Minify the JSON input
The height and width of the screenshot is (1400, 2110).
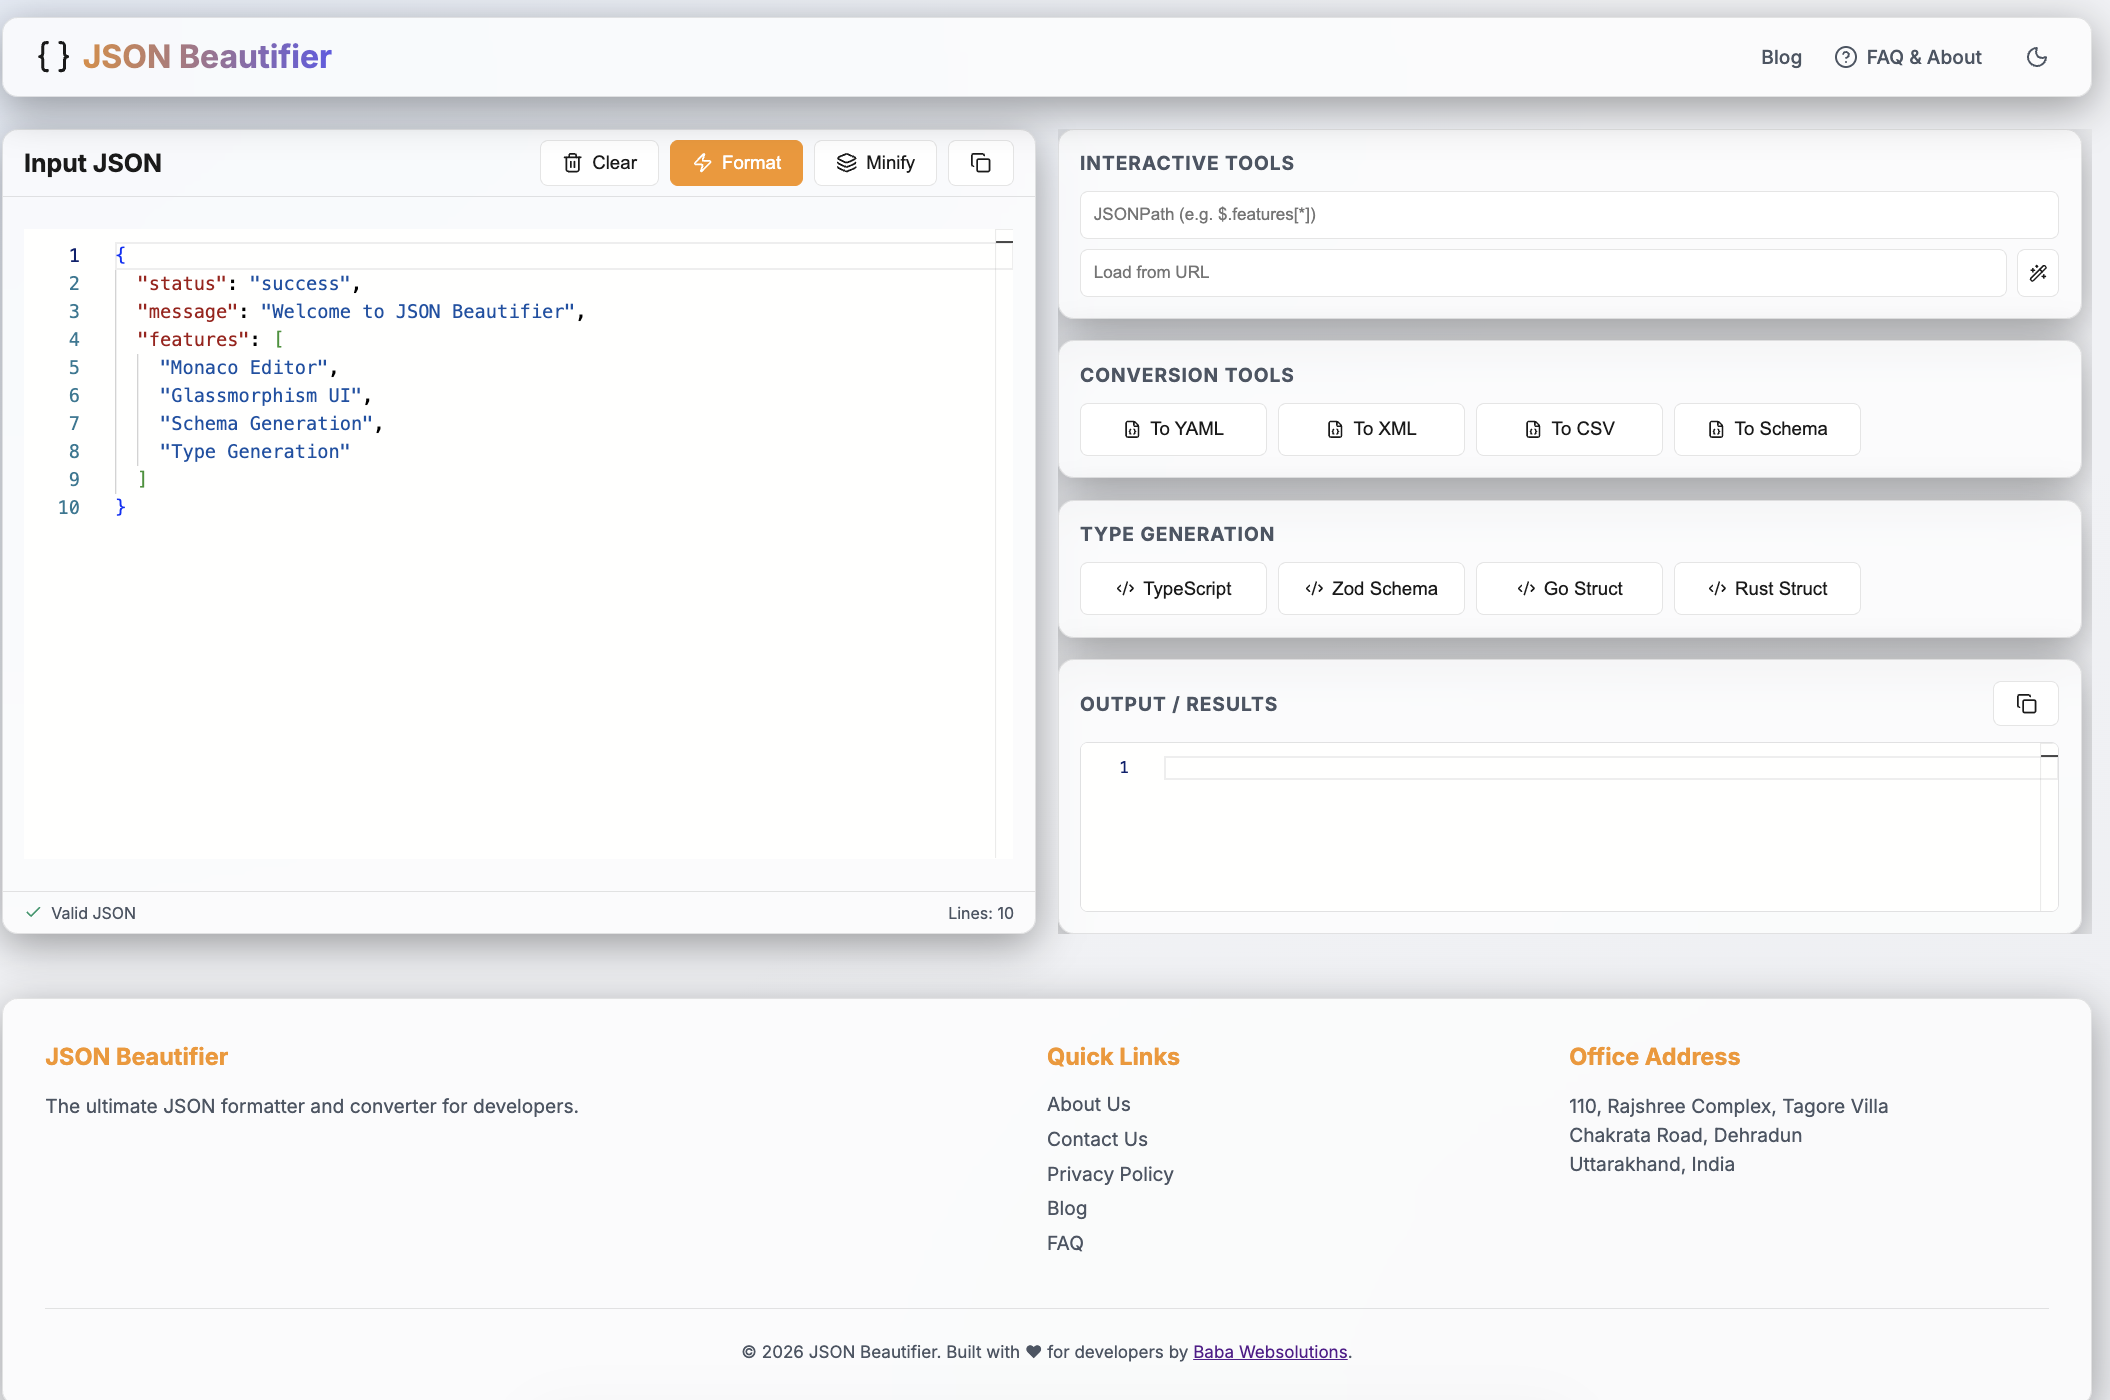pos(875,163)
